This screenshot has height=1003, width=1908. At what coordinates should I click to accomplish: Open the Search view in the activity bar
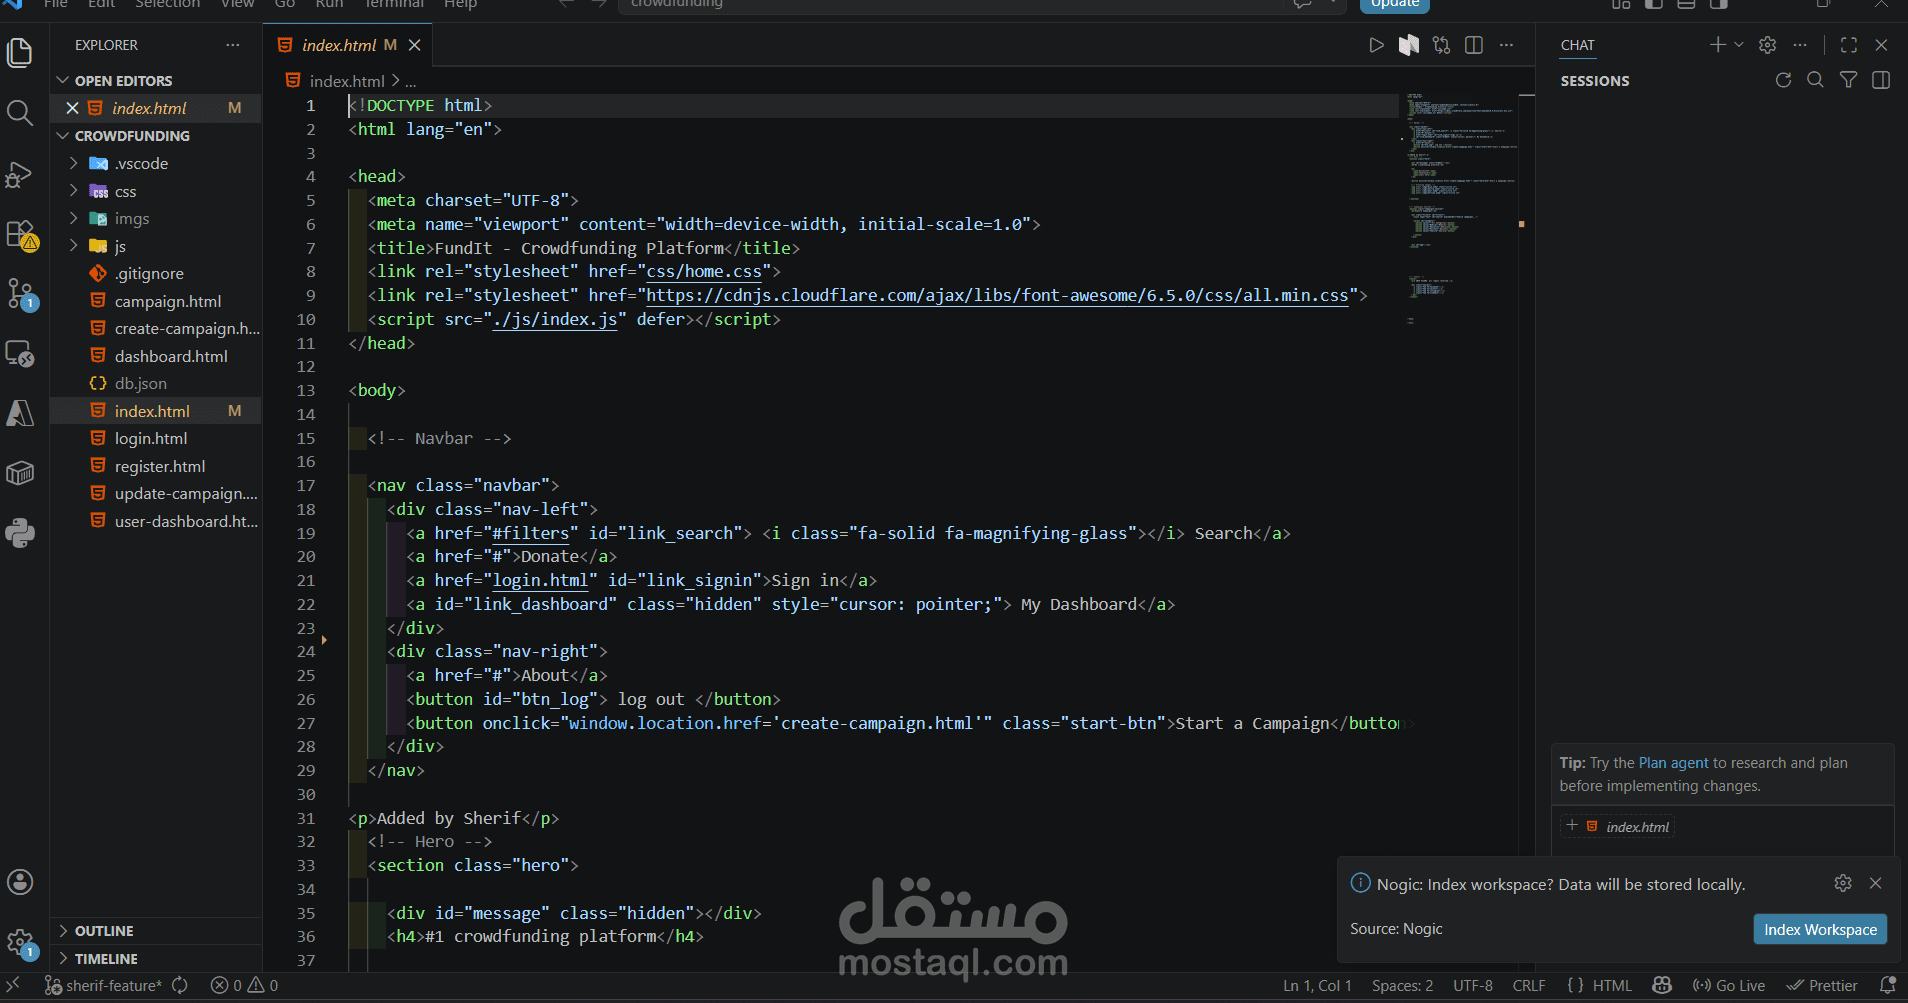(20, 112)
